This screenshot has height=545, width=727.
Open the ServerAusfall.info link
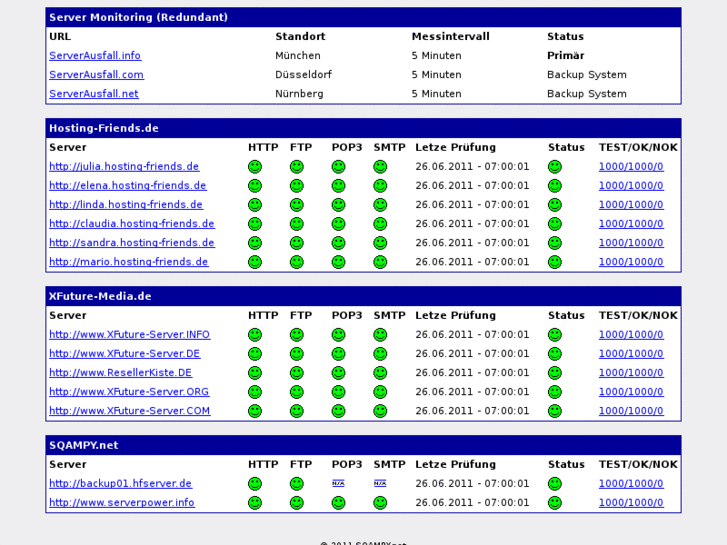coord(95,56)
